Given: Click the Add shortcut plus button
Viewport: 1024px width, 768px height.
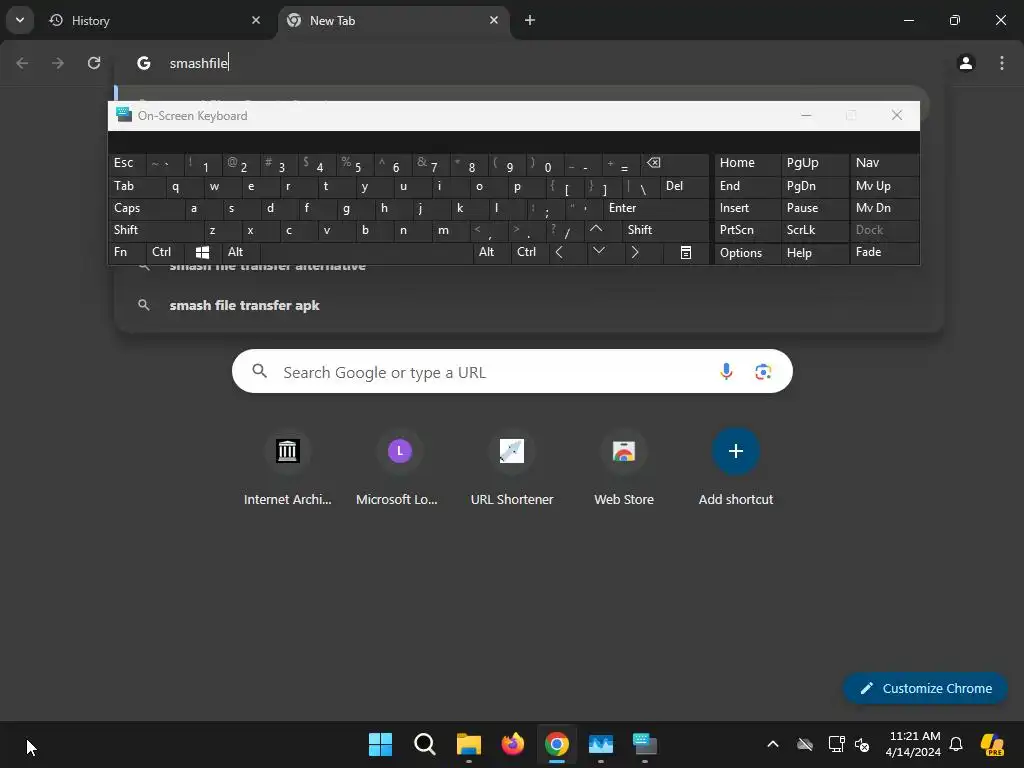Looking at the screenshot, I should pyautogui.click(x=735, y=451).
